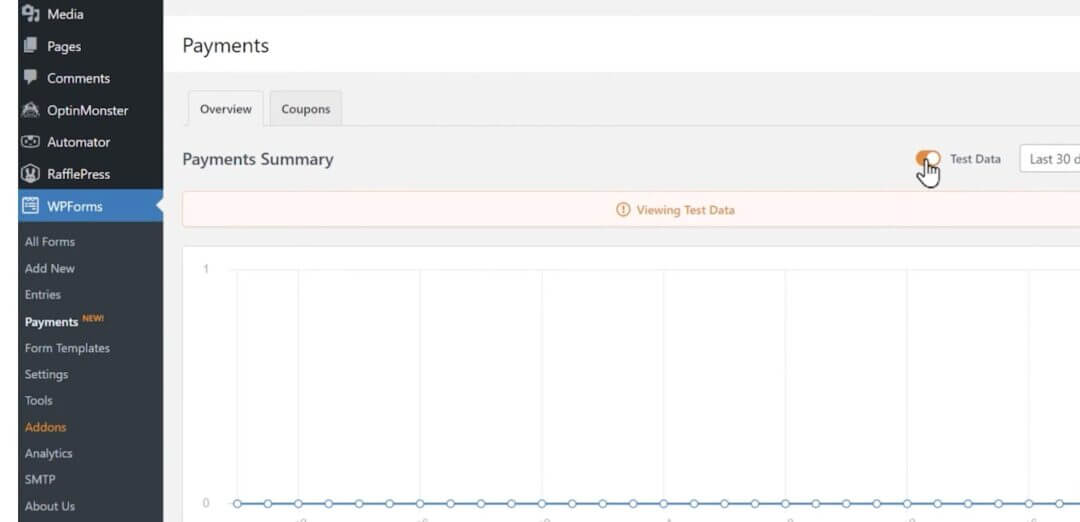Click the Pages icon in sidebar
The height and width of the screenshot is (522, 1080).
pyautogui.click(x=30, y=46)
